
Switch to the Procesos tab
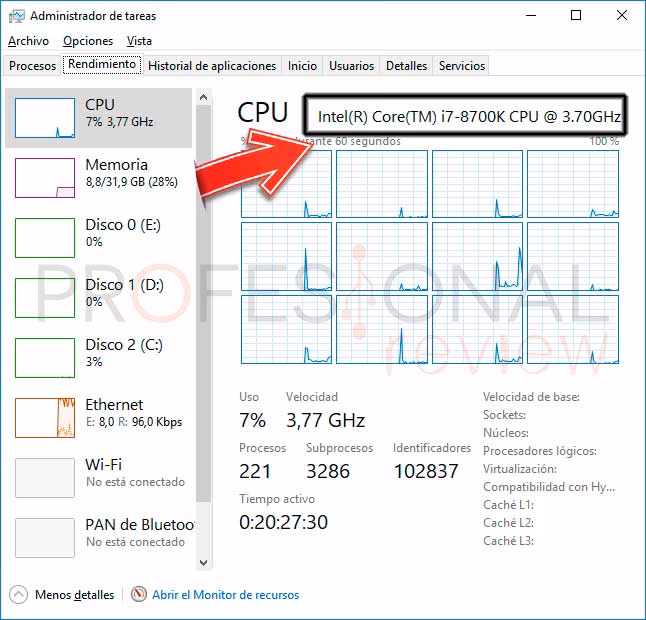[32, 66]
